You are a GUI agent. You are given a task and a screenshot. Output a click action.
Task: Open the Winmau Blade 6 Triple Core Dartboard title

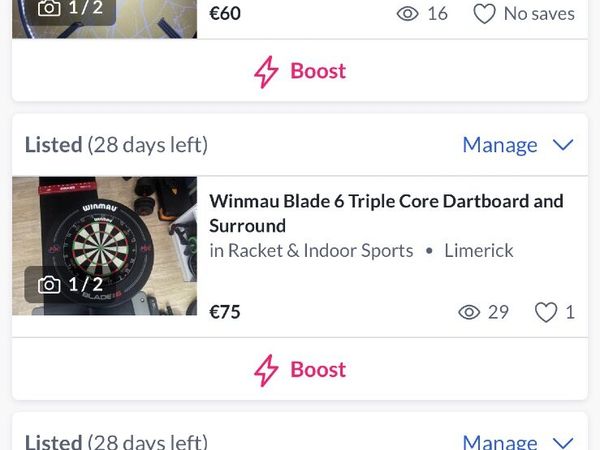pyautogui.click(x=386, y=213)
